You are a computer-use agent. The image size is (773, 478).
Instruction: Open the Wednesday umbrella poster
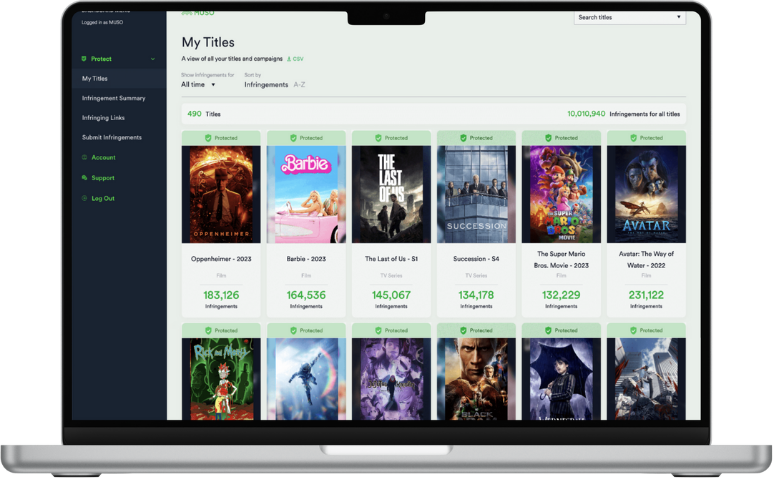(x=561, y=379)
